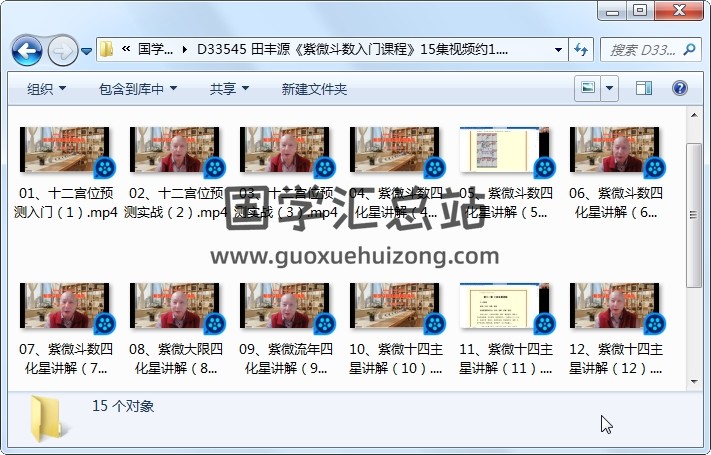Viewport: 711px width, 455px height.
Task: Click the Back navigation arrow button
Action: [x=26, y=49]
